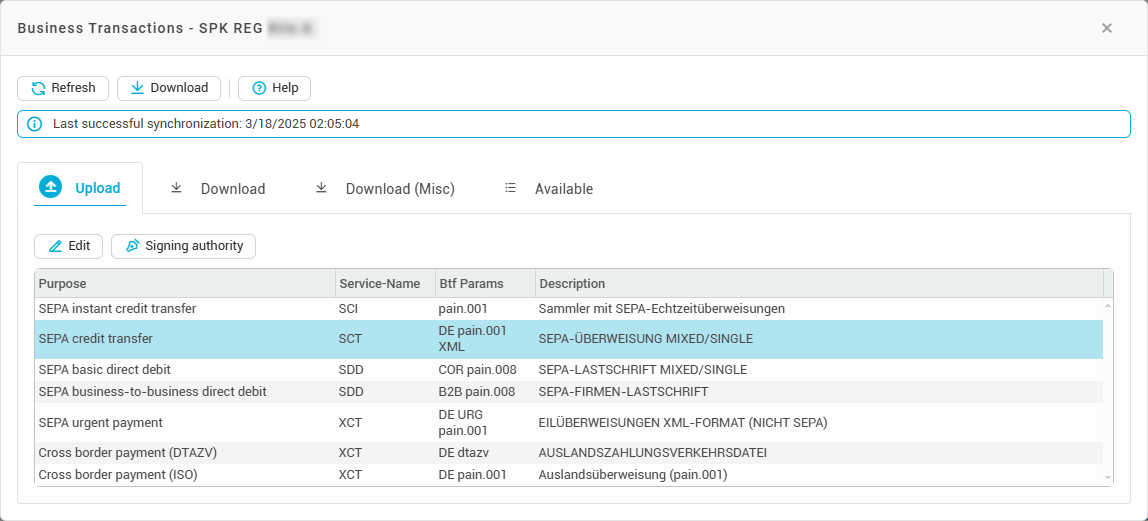Click the Refresh circular arrows icon

click(x=38, y=88)
